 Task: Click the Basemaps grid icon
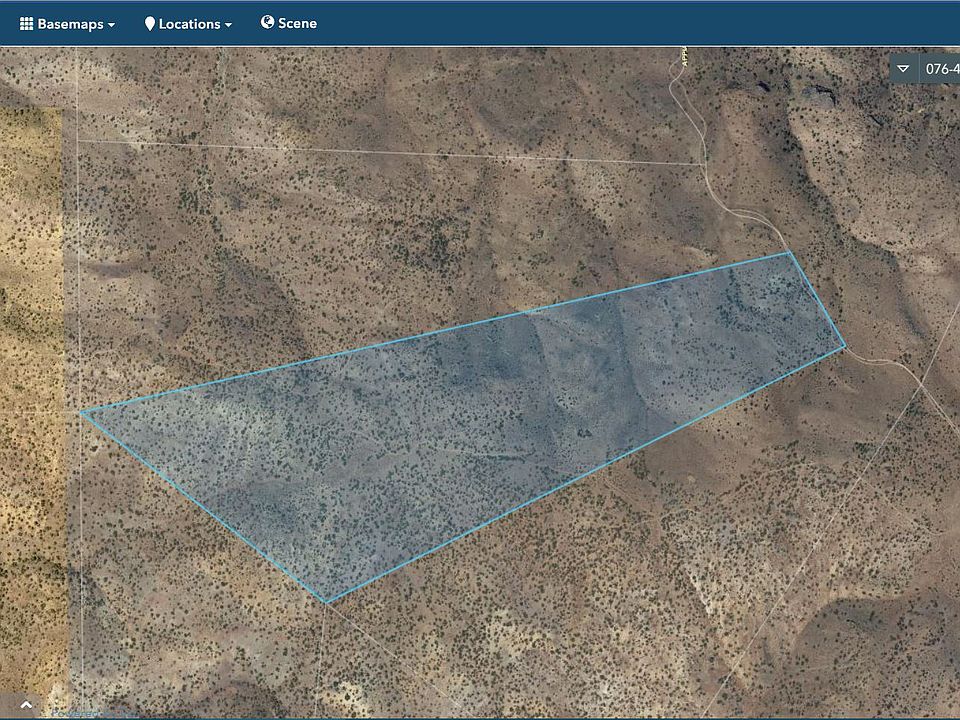tap(27, 23)
